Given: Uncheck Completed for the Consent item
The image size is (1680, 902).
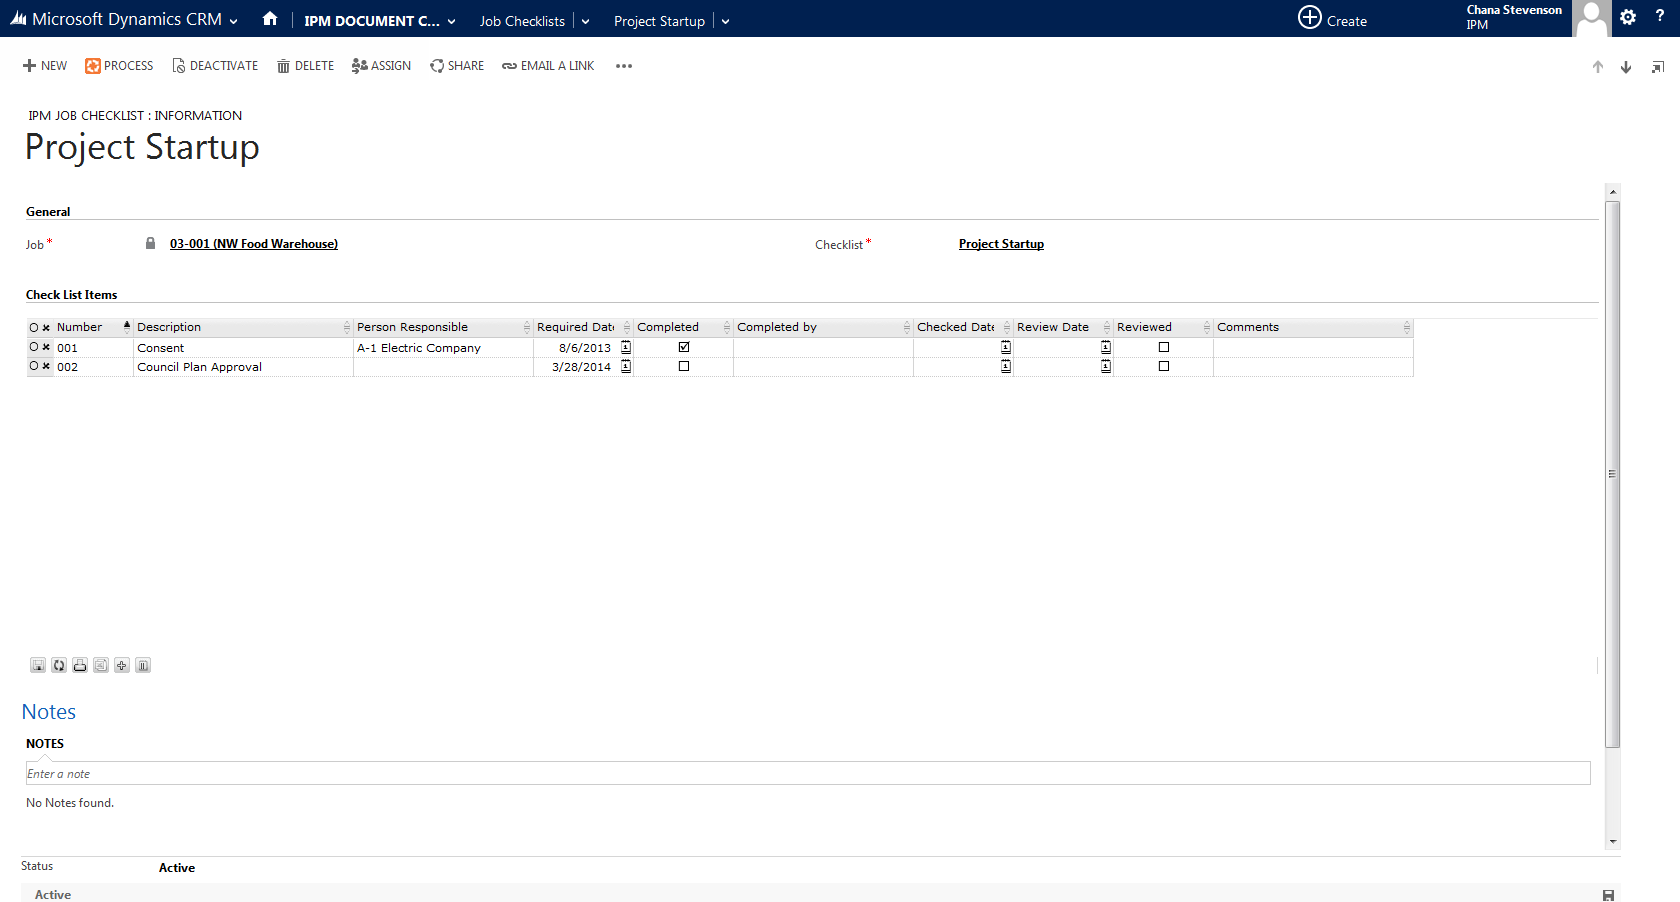Looking at the screenshot, I should pos(684,347).
